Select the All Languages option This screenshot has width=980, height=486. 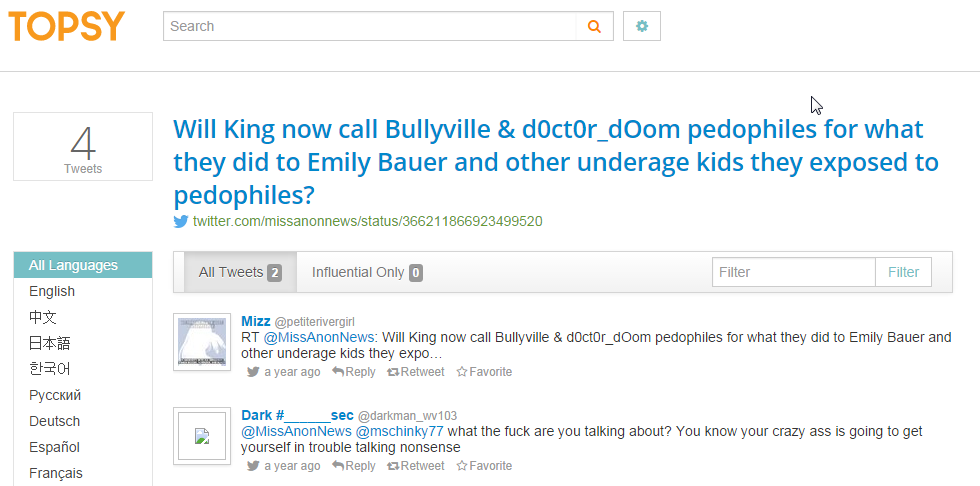pyautogui.click(x=73, y=265)
